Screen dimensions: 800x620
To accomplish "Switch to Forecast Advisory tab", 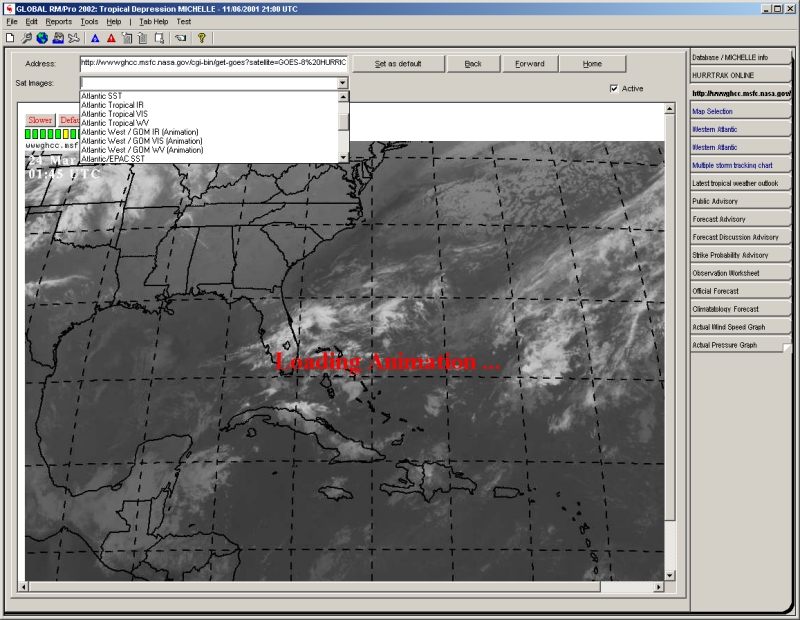I will [740, 219].
